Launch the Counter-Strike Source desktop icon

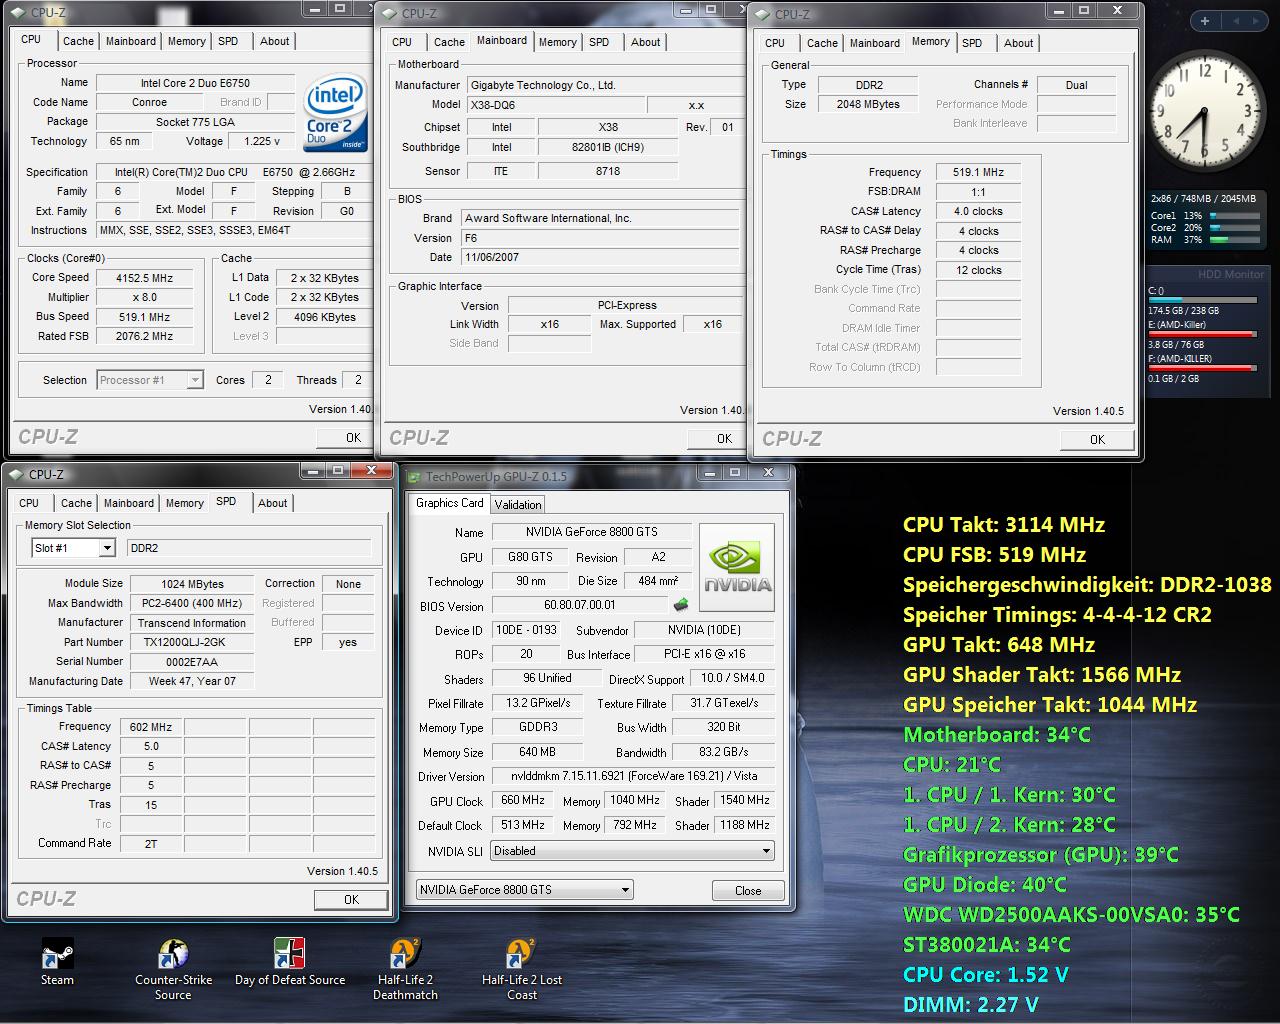pos(173,969)
